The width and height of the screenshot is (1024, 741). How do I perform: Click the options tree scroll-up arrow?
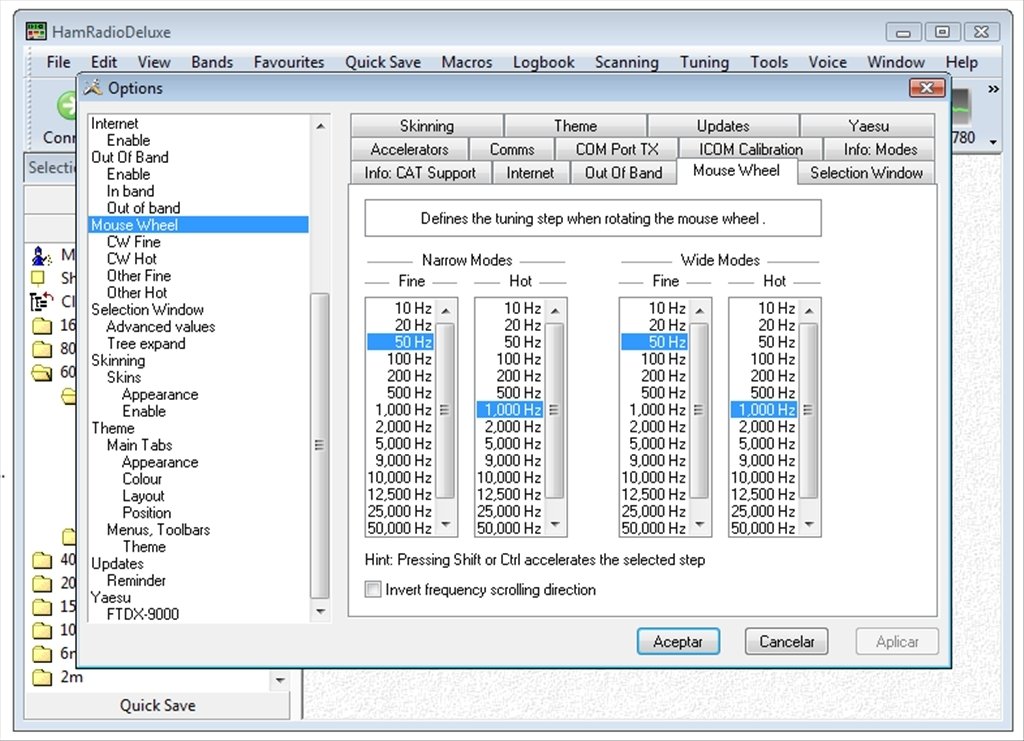coord(320,125)
